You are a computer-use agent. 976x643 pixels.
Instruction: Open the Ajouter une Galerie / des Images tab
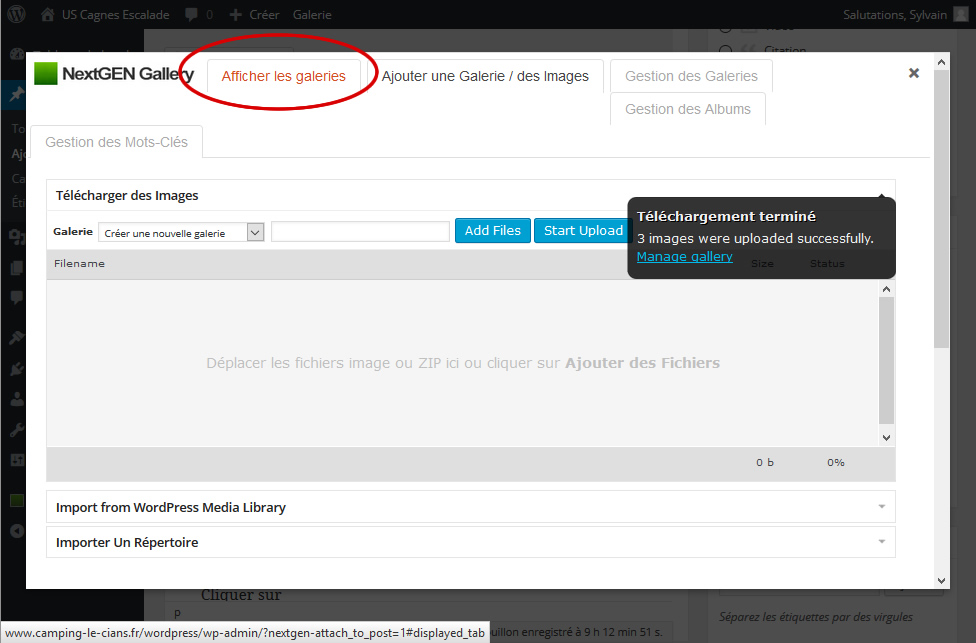pyautogui.click(x=485, y=76)
